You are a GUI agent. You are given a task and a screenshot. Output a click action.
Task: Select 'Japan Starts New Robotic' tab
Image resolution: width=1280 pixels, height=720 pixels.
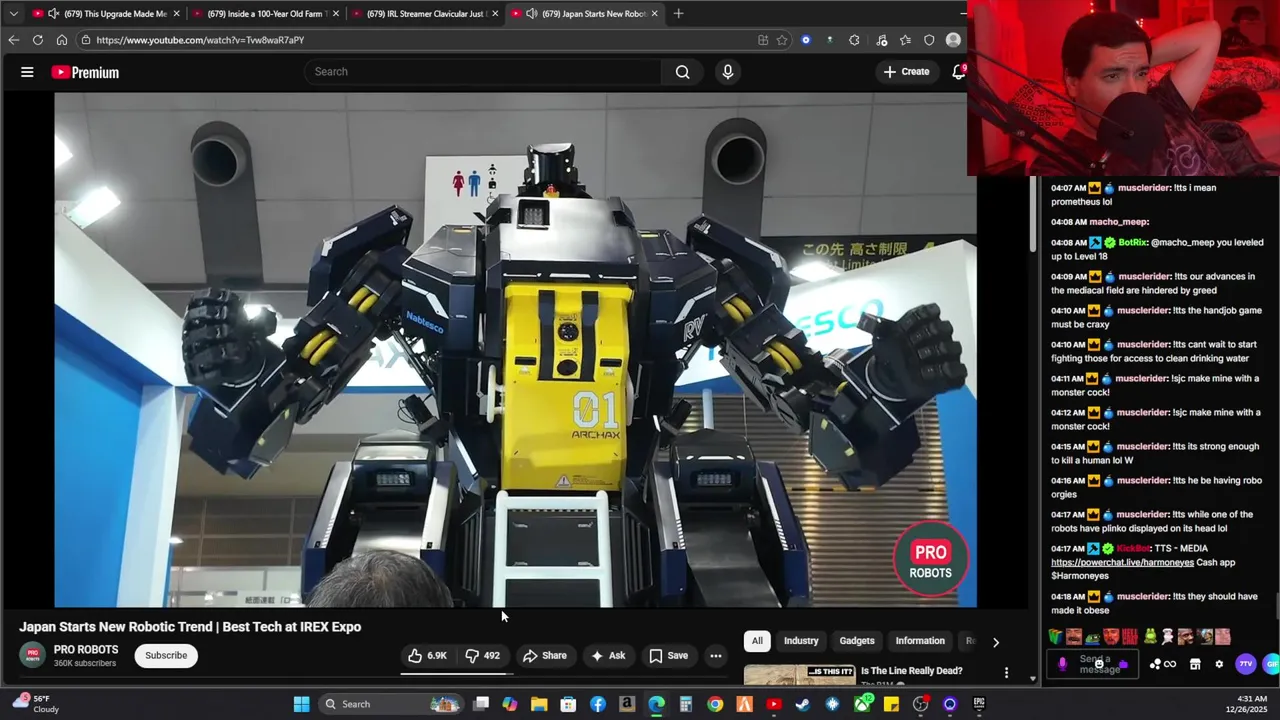coord(585,14)
